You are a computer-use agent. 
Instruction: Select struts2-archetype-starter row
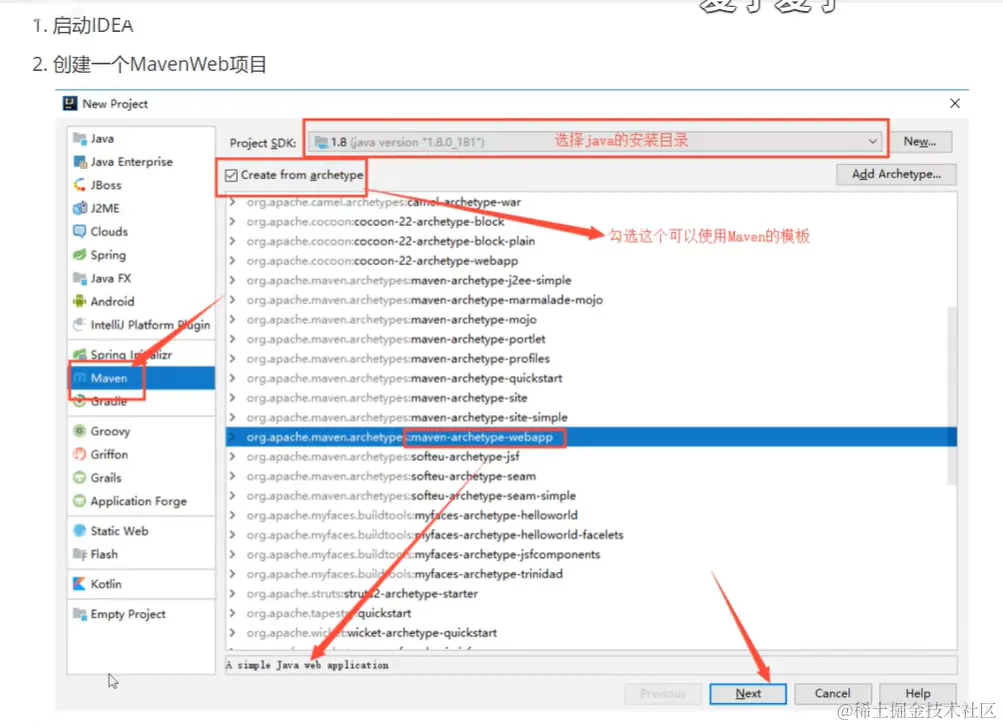[591, 593]
